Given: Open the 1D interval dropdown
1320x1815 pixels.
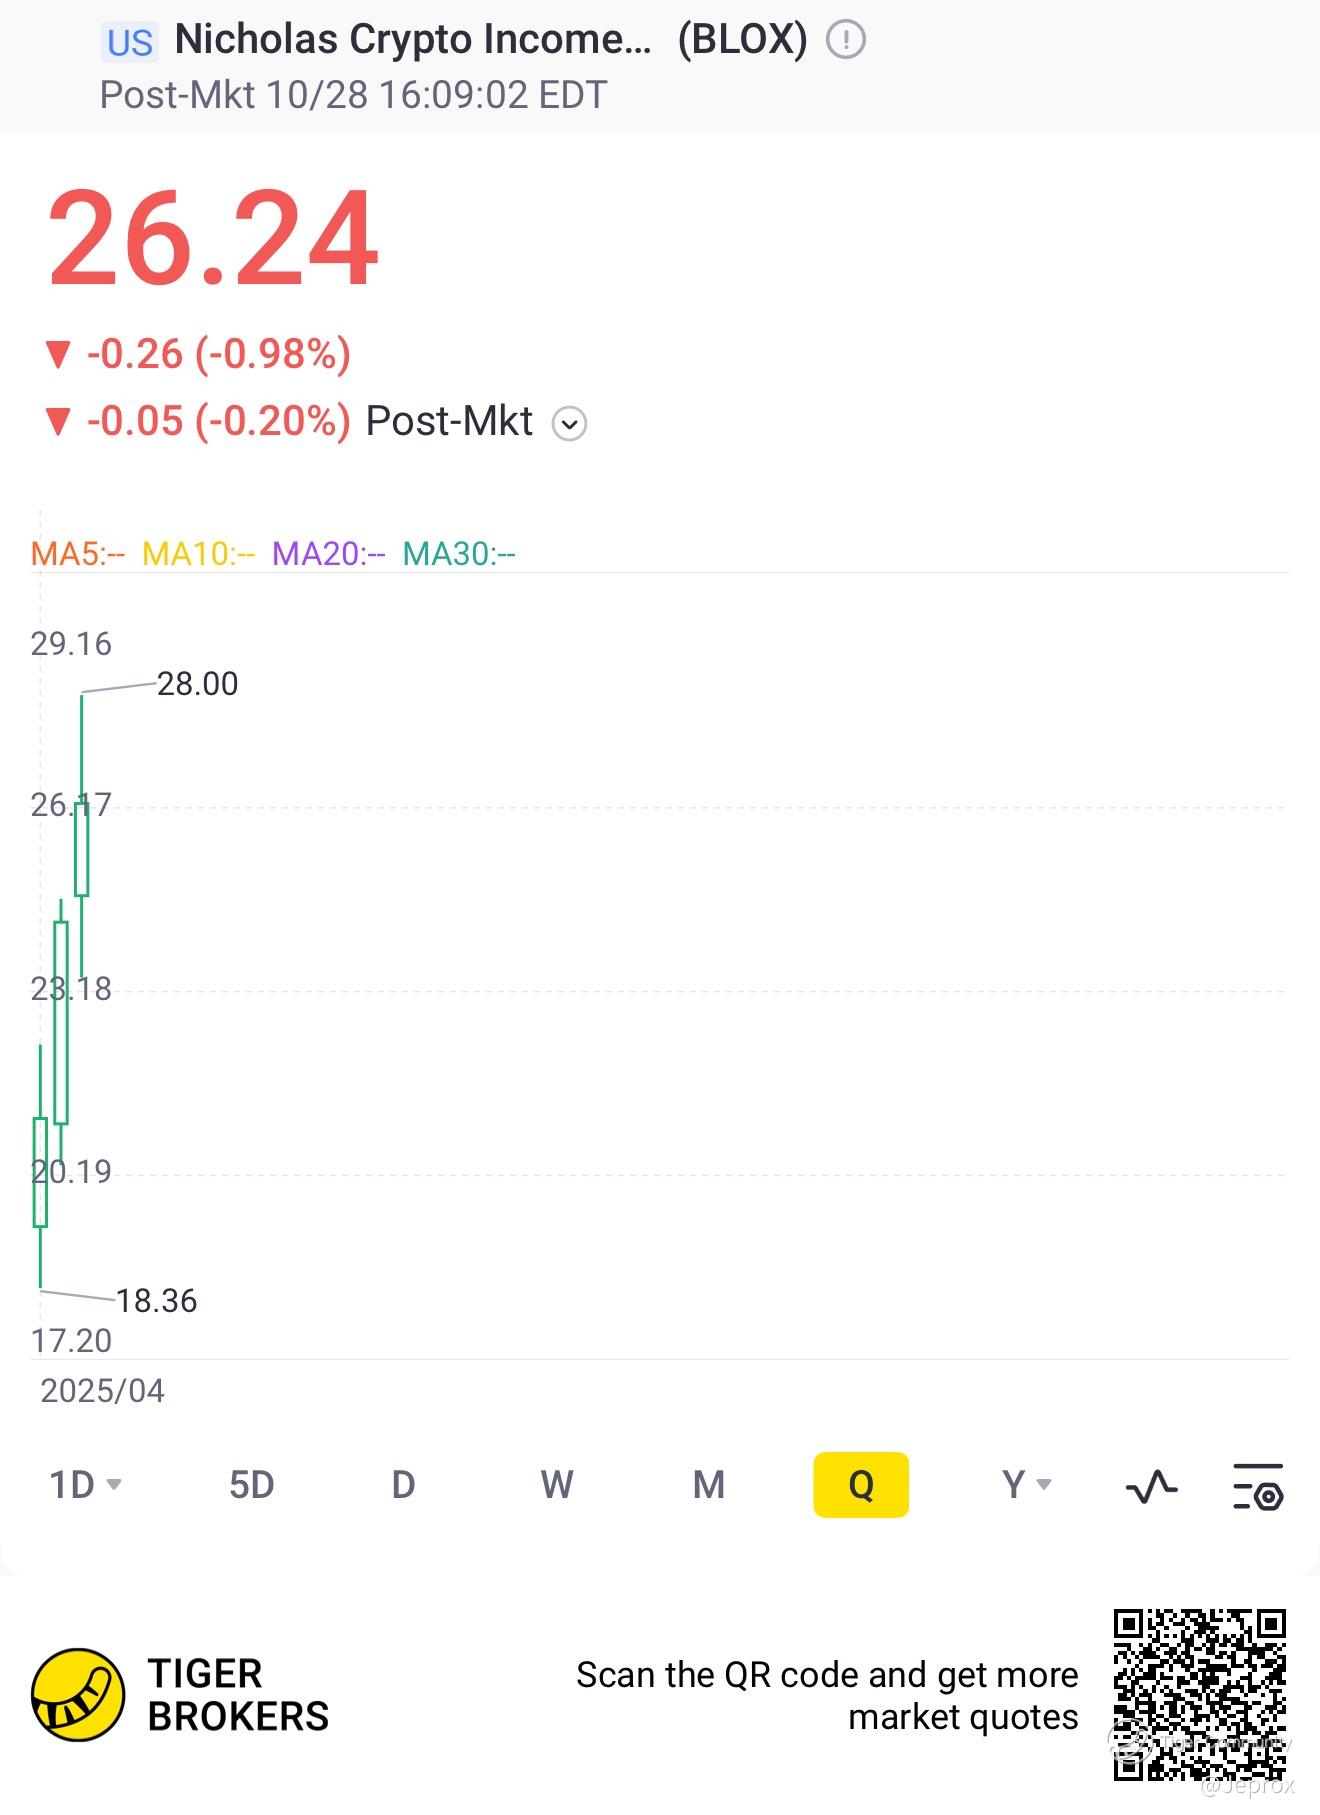Looking at the screenshot, I should [85, 1485].
